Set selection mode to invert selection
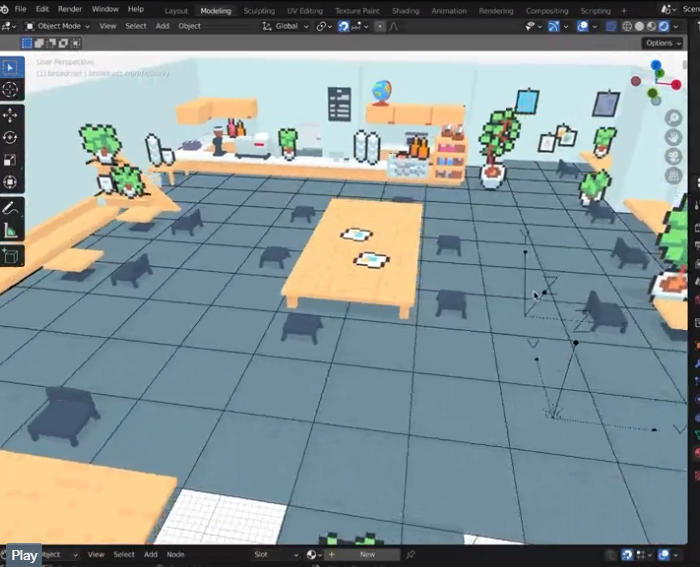 pyautogui.click(x=63, y=43)
